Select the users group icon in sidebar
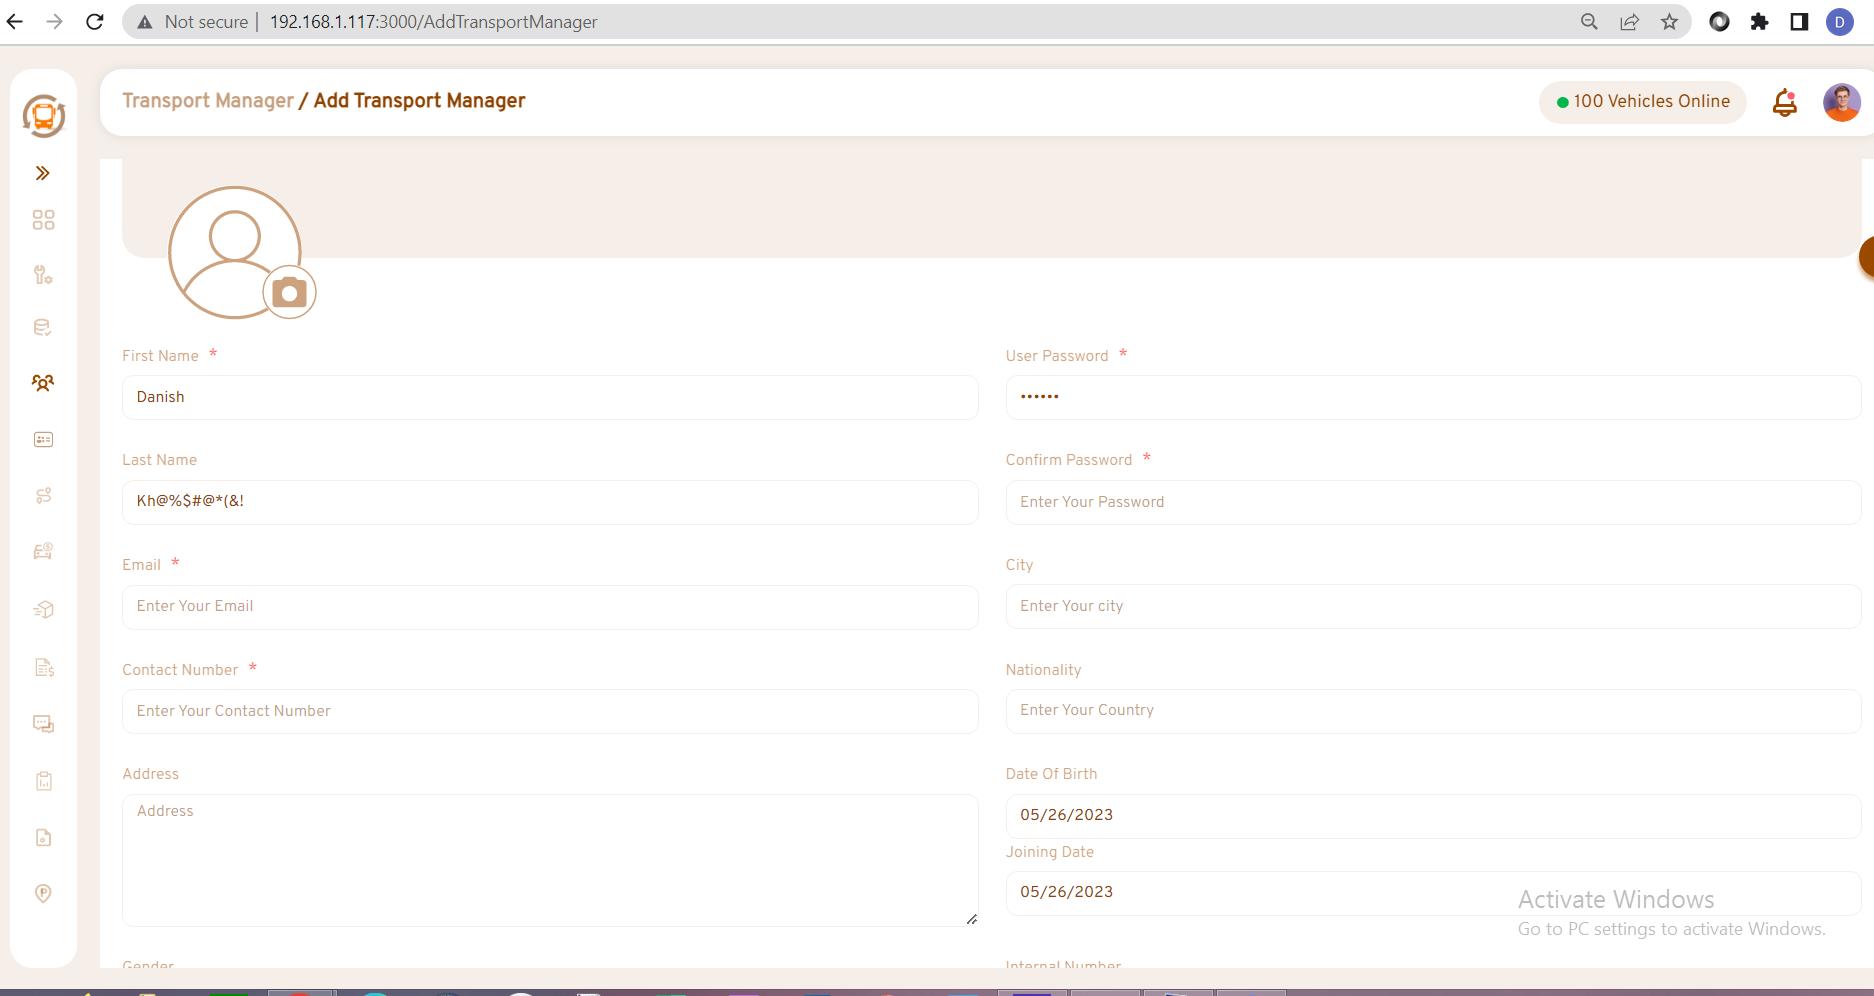 click(x=43, y=383)
